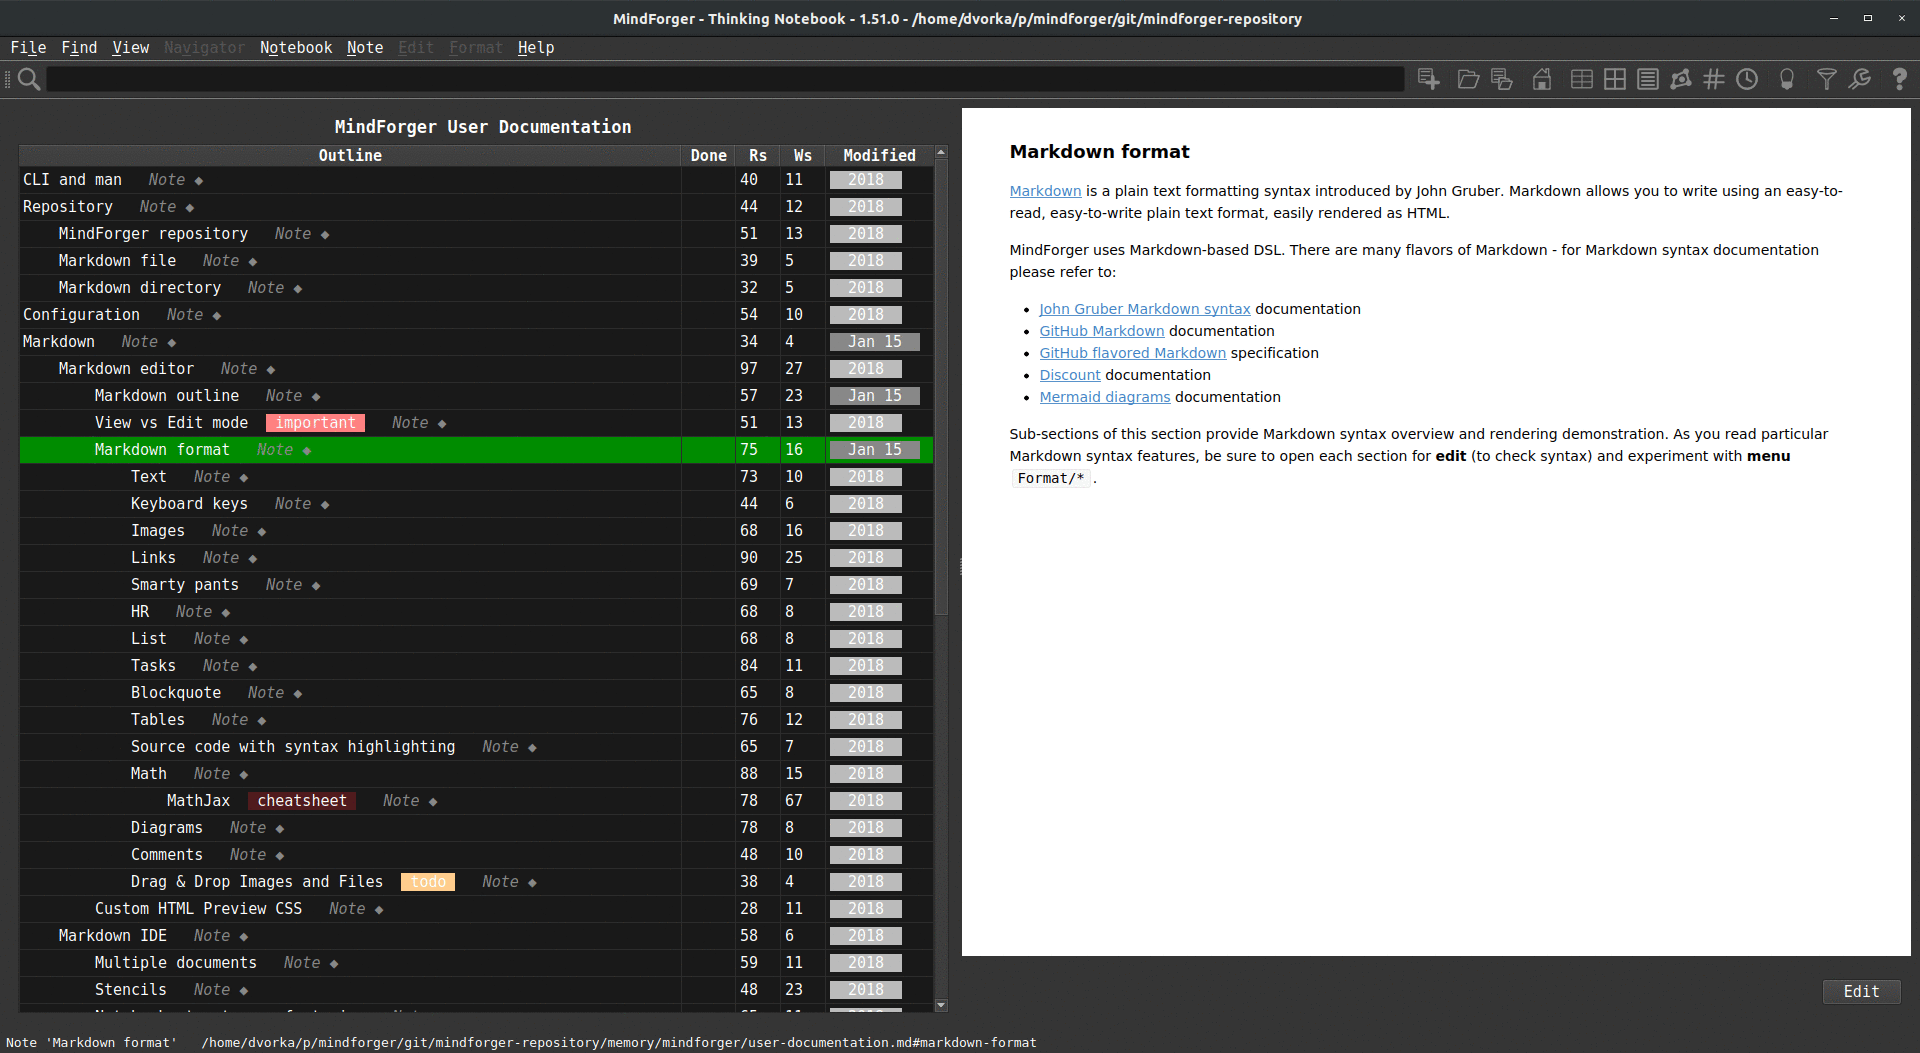Open Eisenhower matrix grid icon
The height and width of the screenshot is (1053, 1920).
click(1614, 79)
